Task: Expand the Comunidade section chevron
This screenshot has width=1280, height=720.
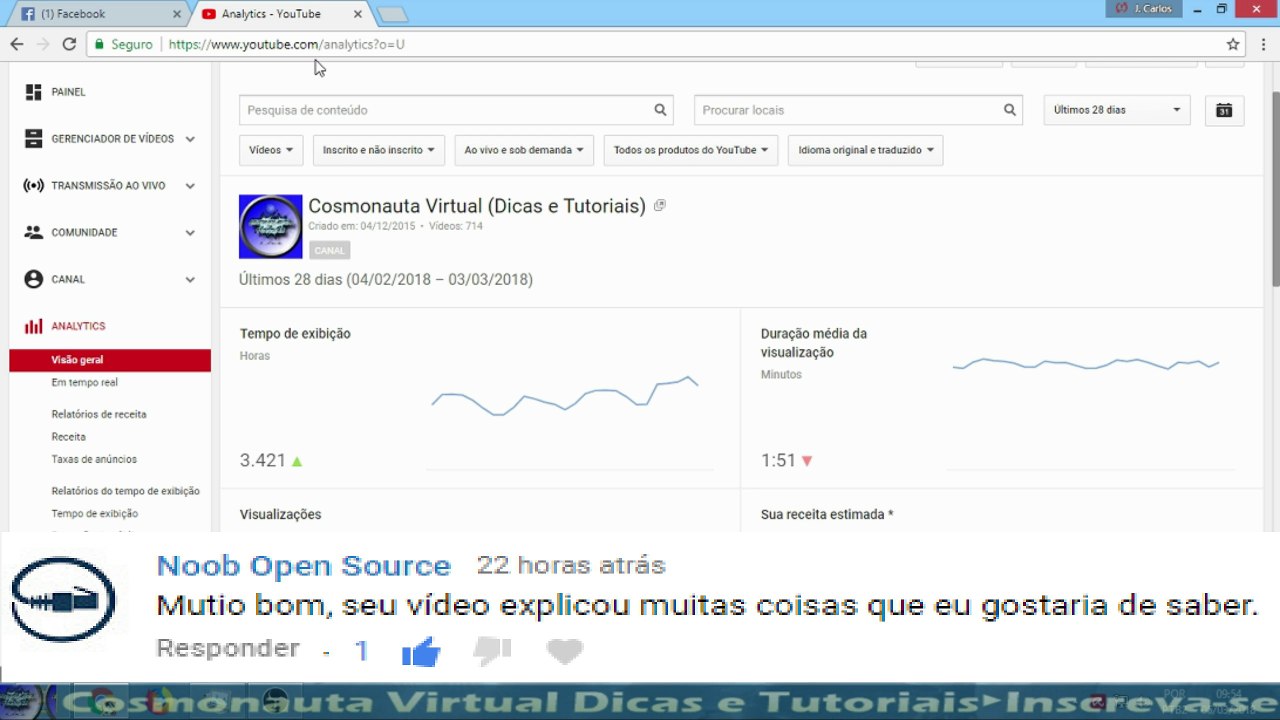Action: point(190,233)
